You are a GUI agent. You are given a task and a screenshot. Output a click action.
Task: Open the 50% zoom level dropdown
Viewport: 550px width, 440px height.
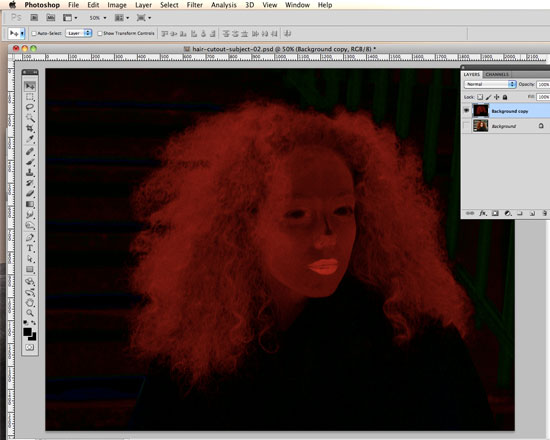click(x=98, y=18)
